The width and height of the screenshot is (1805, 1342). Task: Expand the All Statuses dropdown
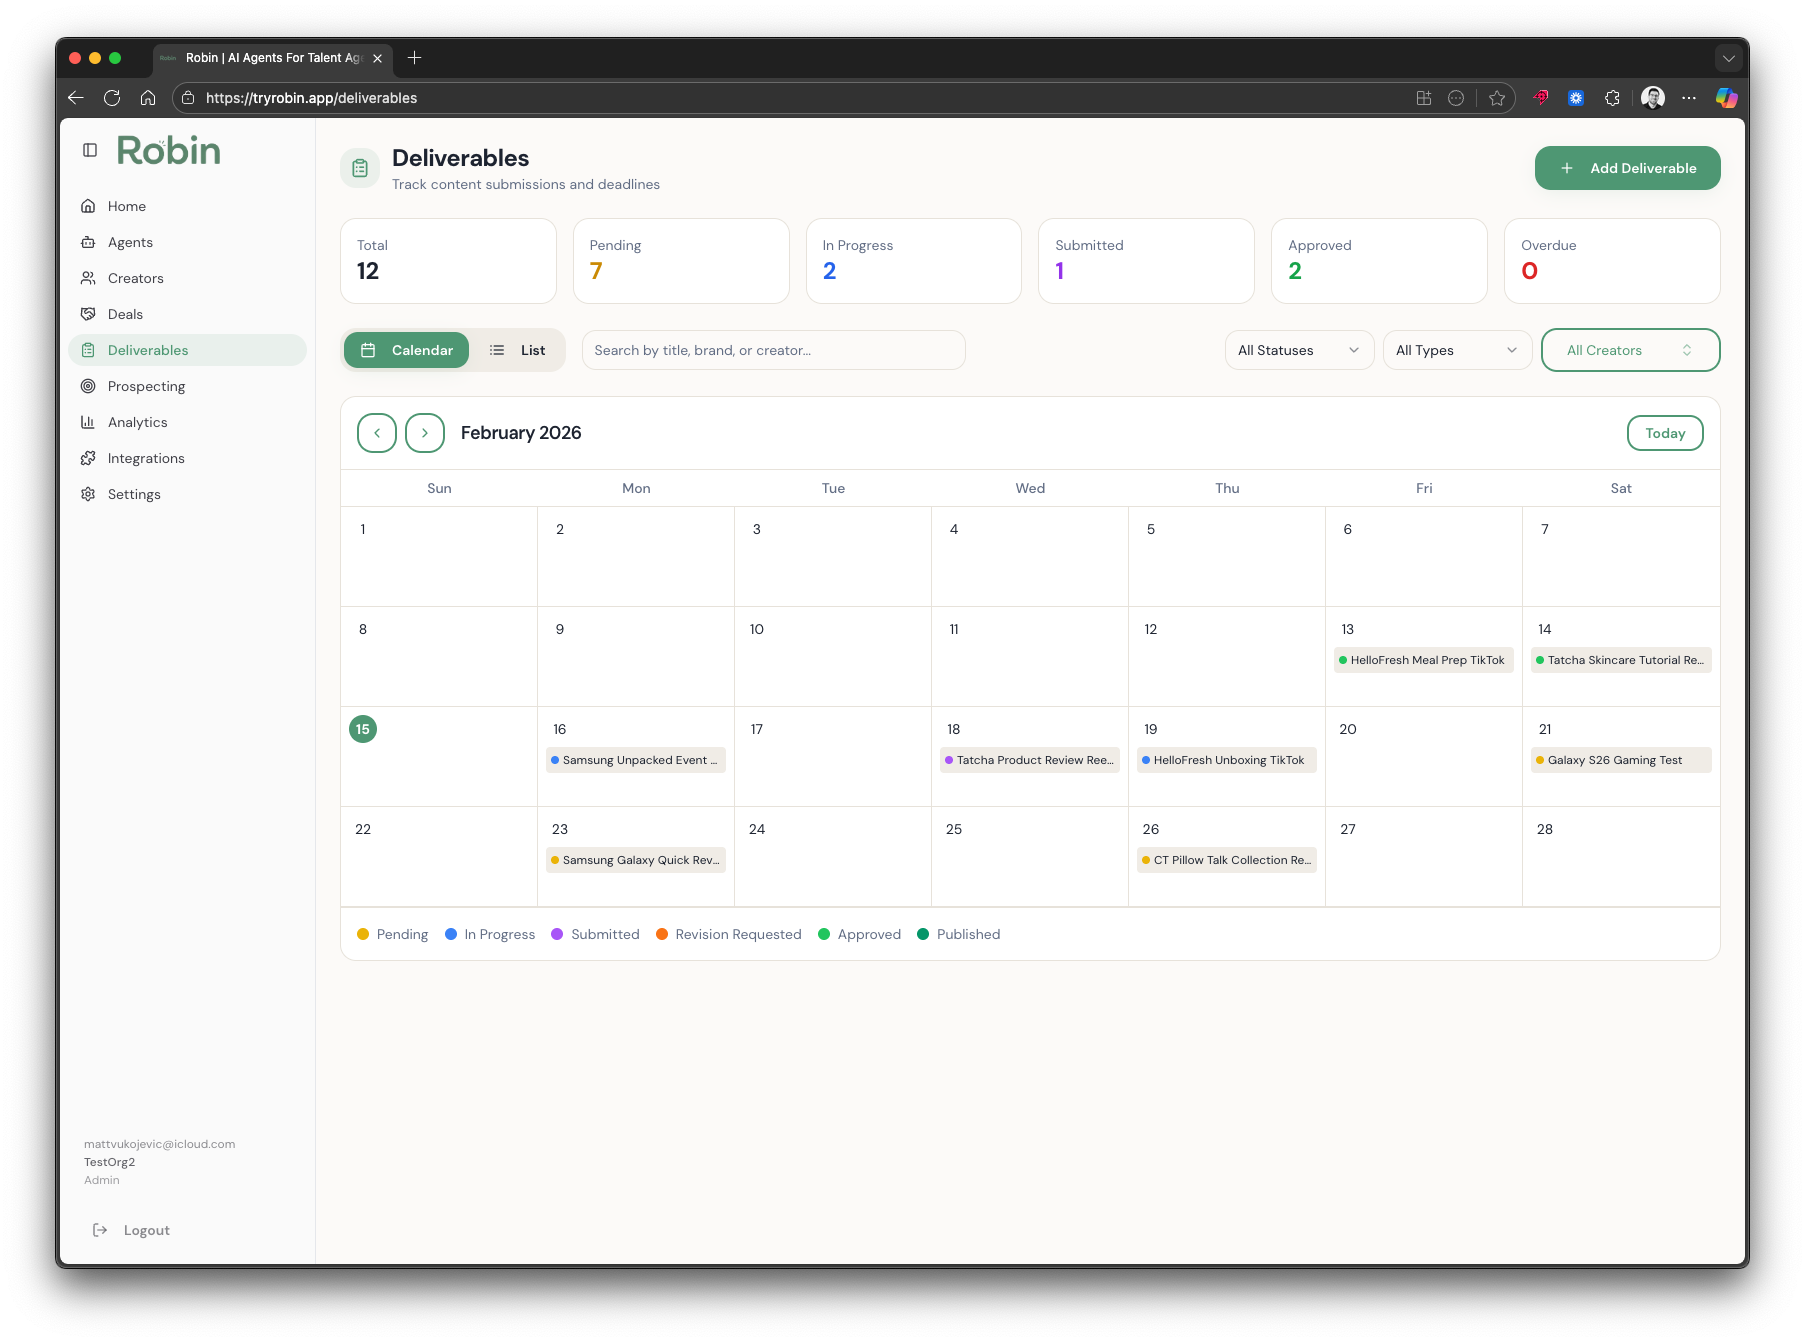tap(1299, 350)
